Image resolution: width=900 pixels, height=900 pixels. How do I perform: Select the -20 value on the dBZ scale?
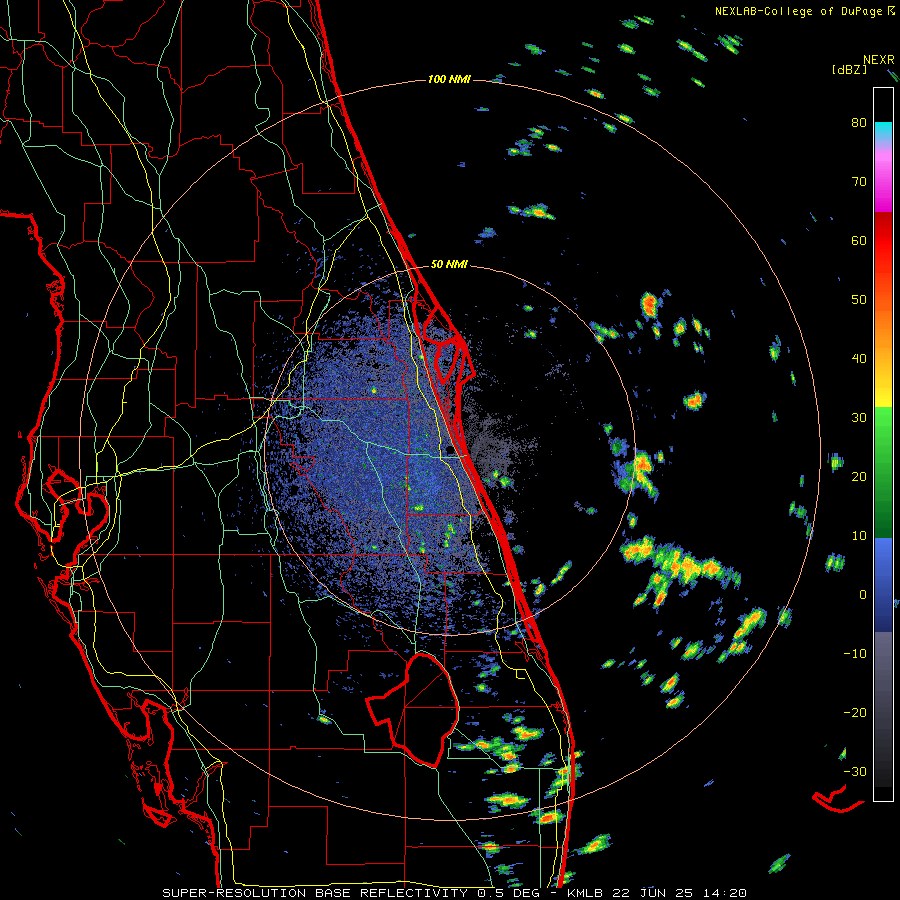(x=855, y=712)
